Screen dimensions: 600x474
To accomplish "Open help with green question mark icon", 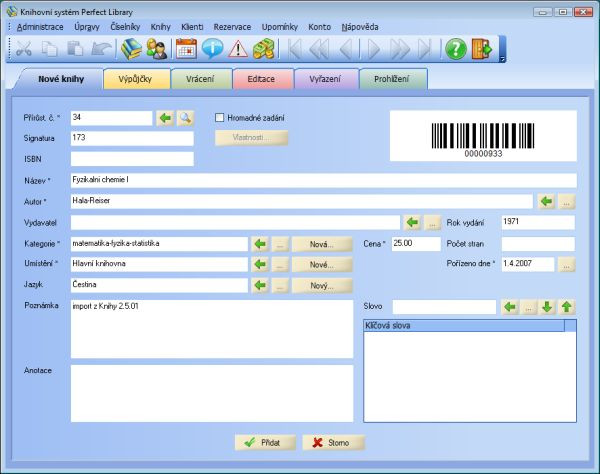I will [x=456, y=49].
